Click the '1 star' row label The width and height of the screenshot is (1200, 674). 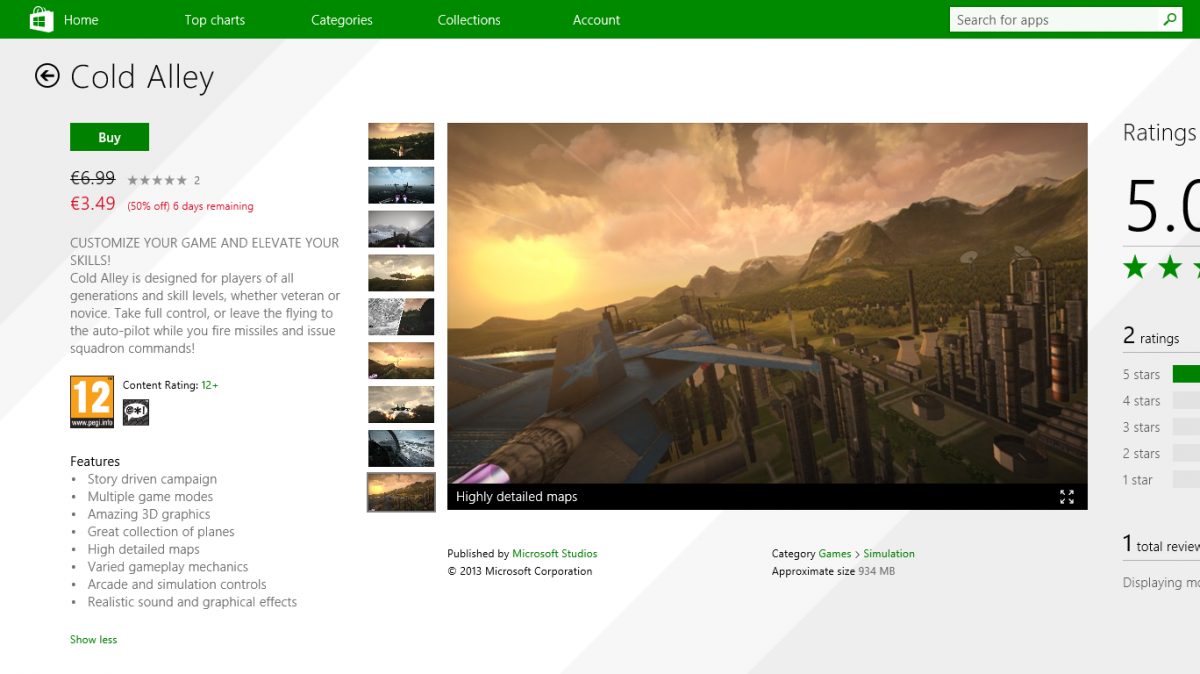pos(1138,480)
